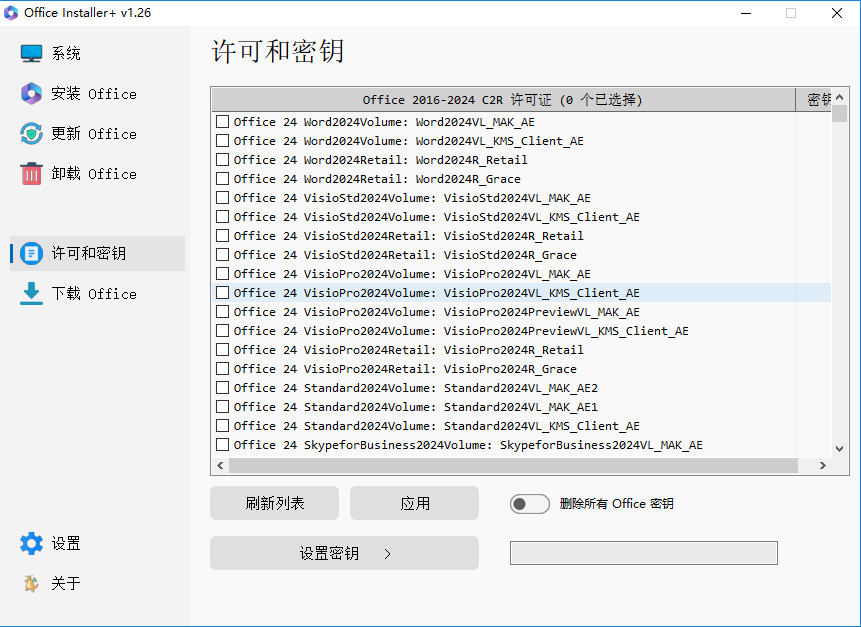861x627 pixels.
Task: Open the 更新 Office panel icon
Action: tap(28, 133)
